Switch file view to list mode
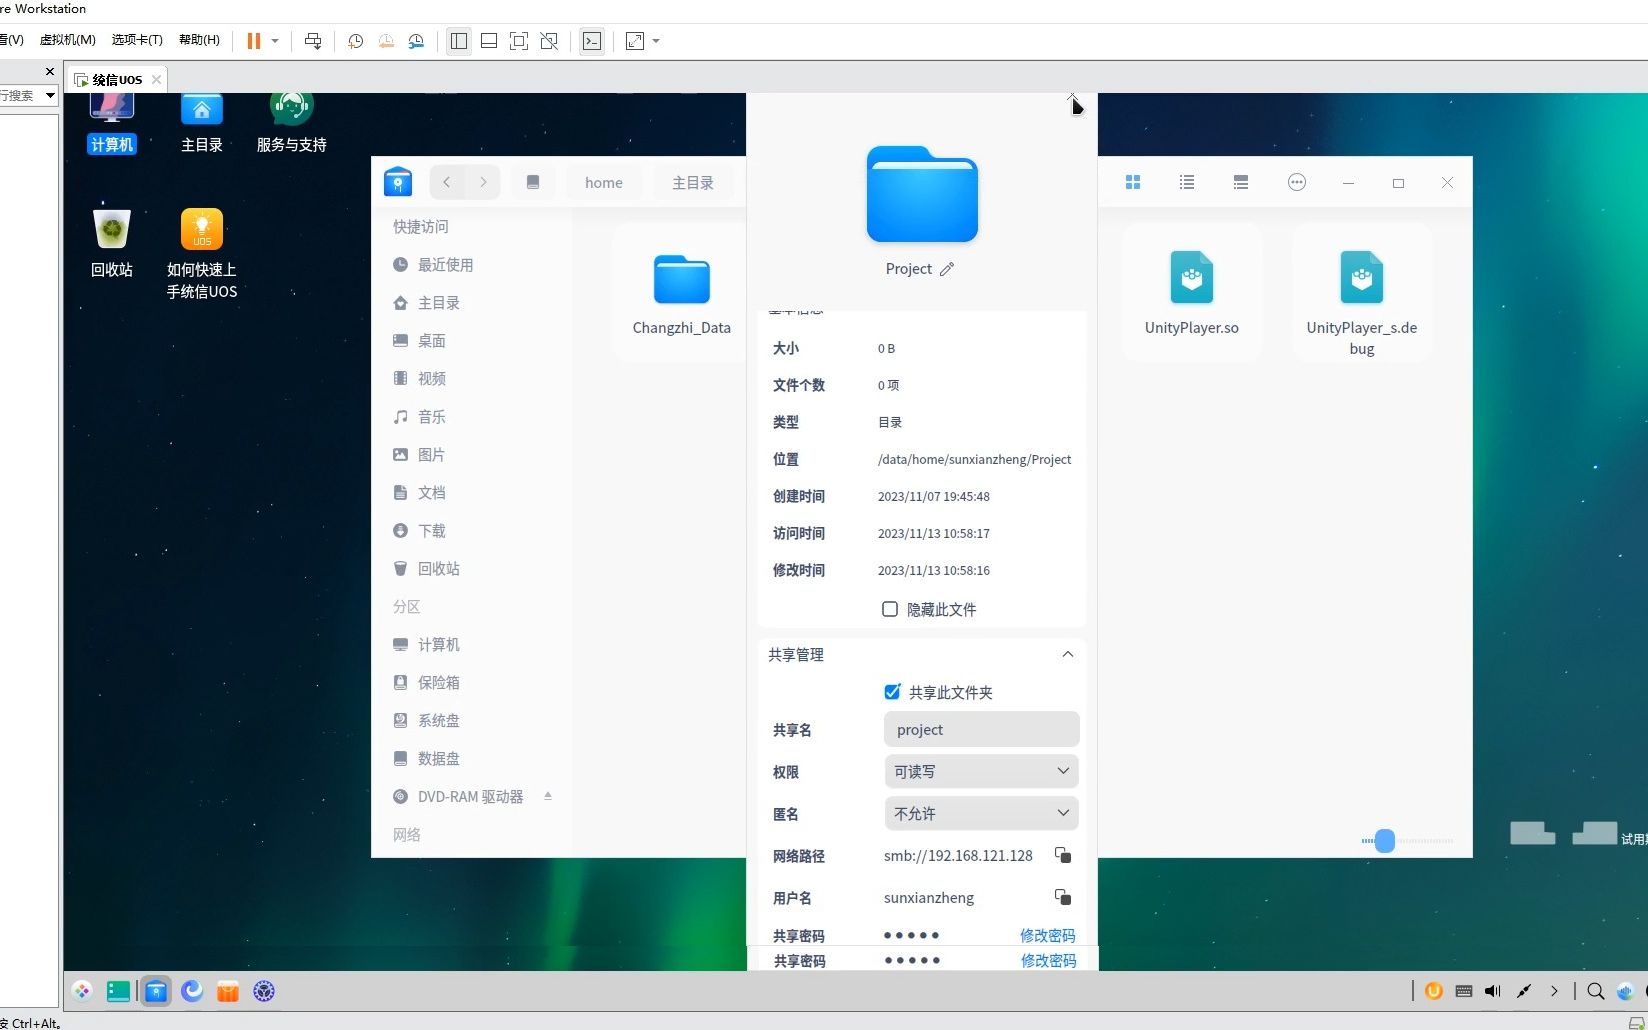 1186,182
